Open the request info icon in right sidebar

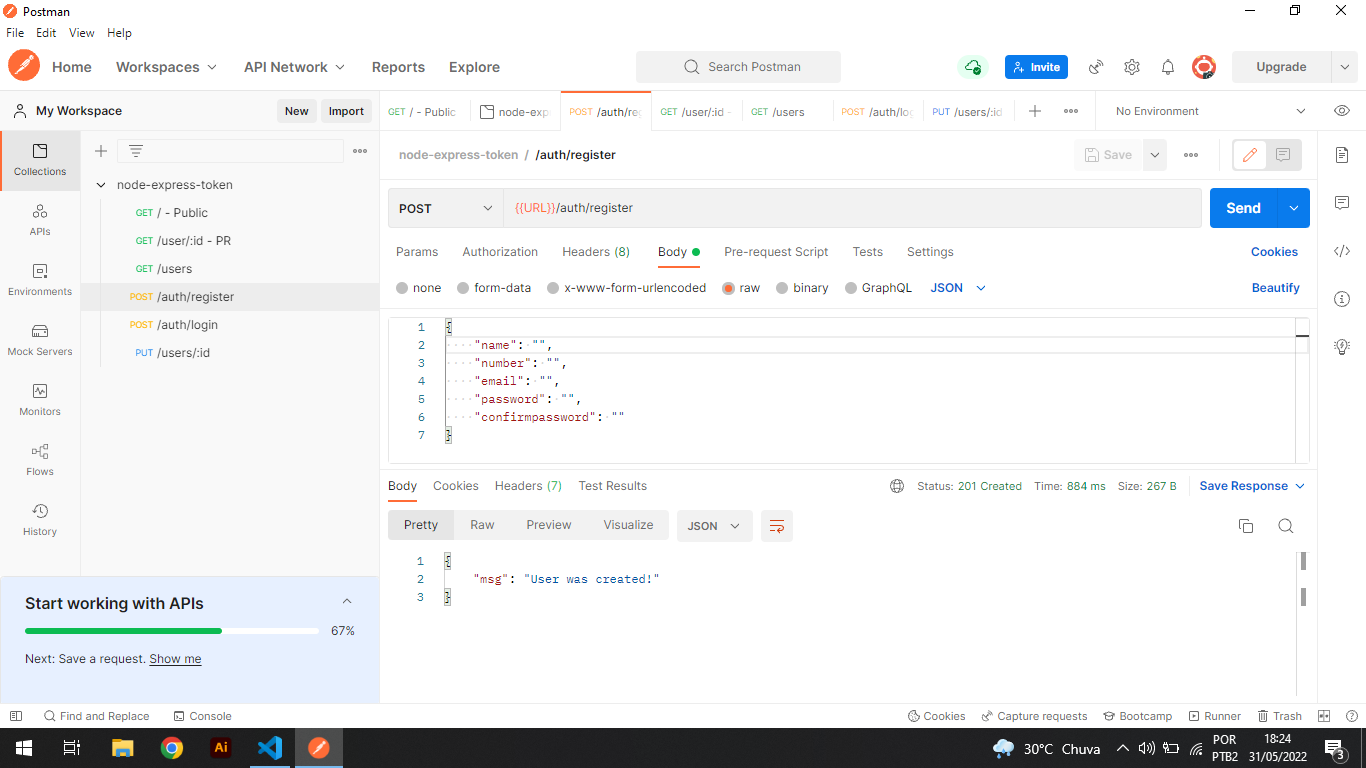click(1342, 299)
